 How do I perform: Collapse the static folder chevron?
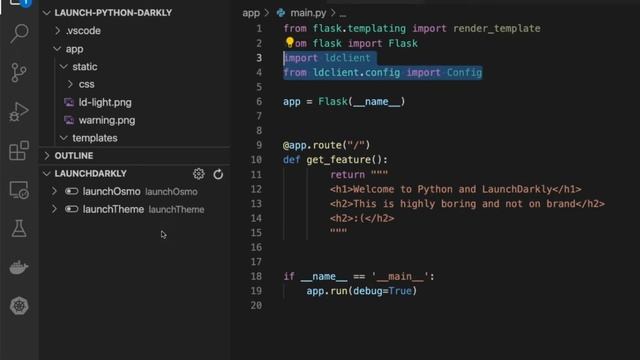click(64, 67)
